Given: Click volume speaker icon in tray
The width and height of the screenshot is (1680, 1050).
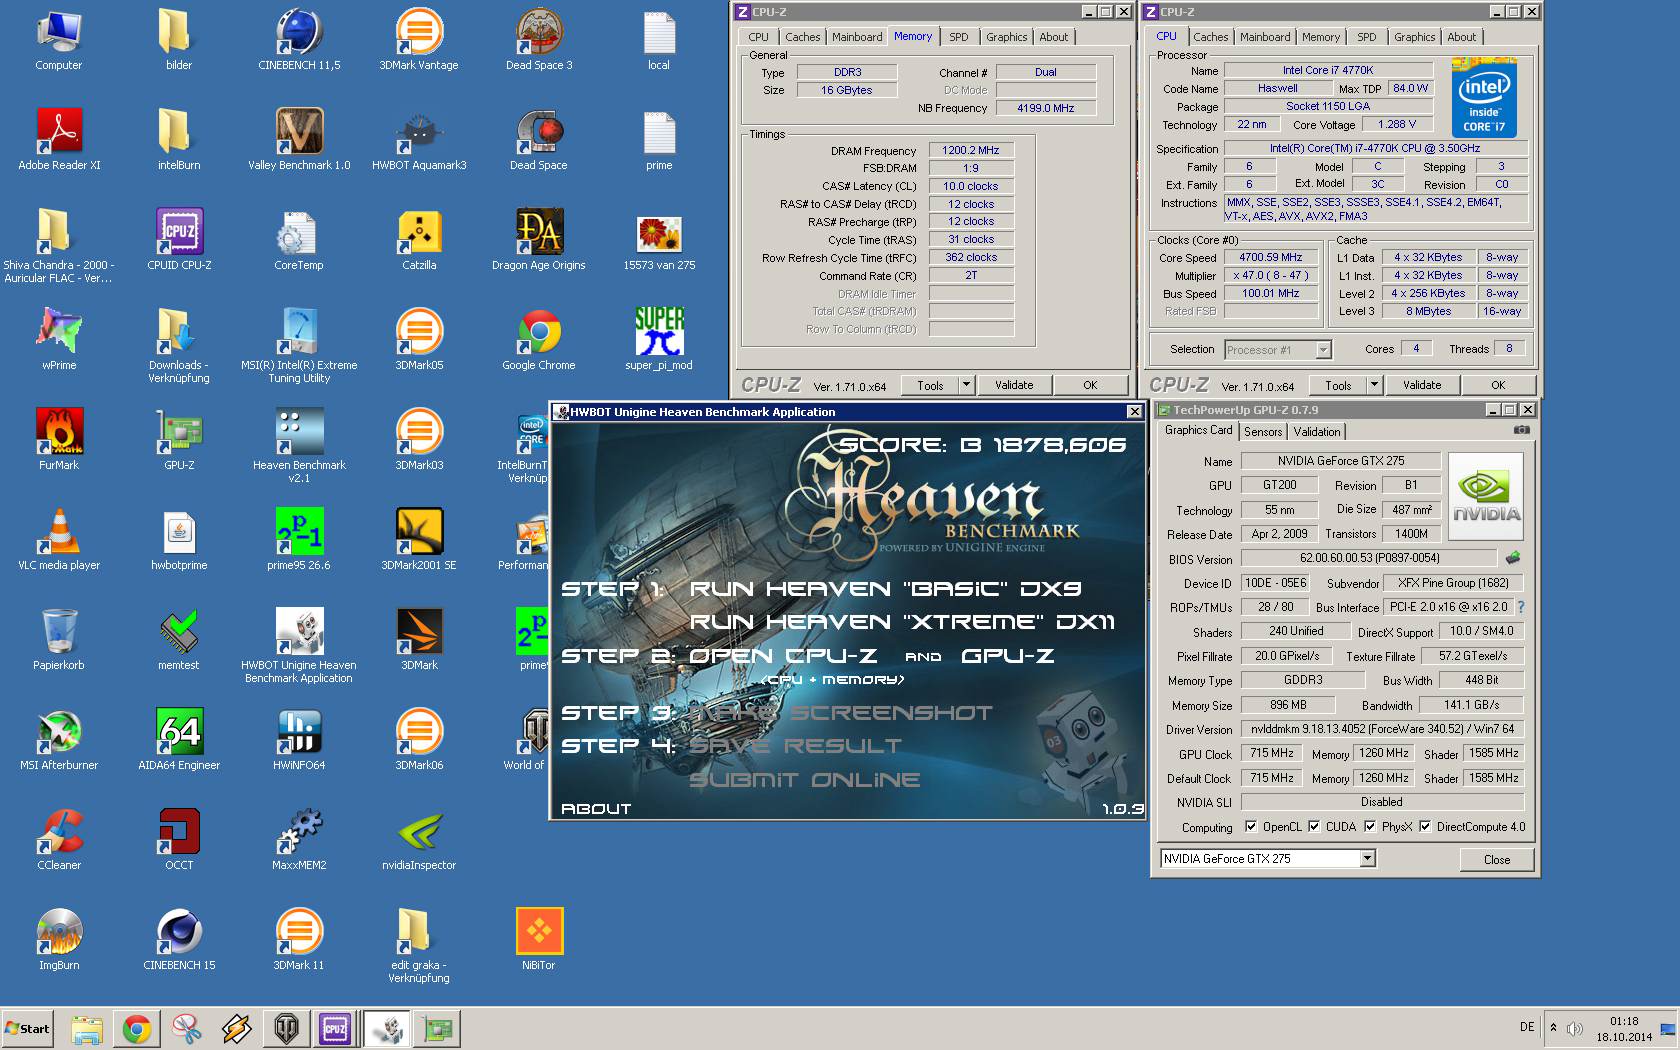Looking at the screenshot, I should pos(1575,1028).
